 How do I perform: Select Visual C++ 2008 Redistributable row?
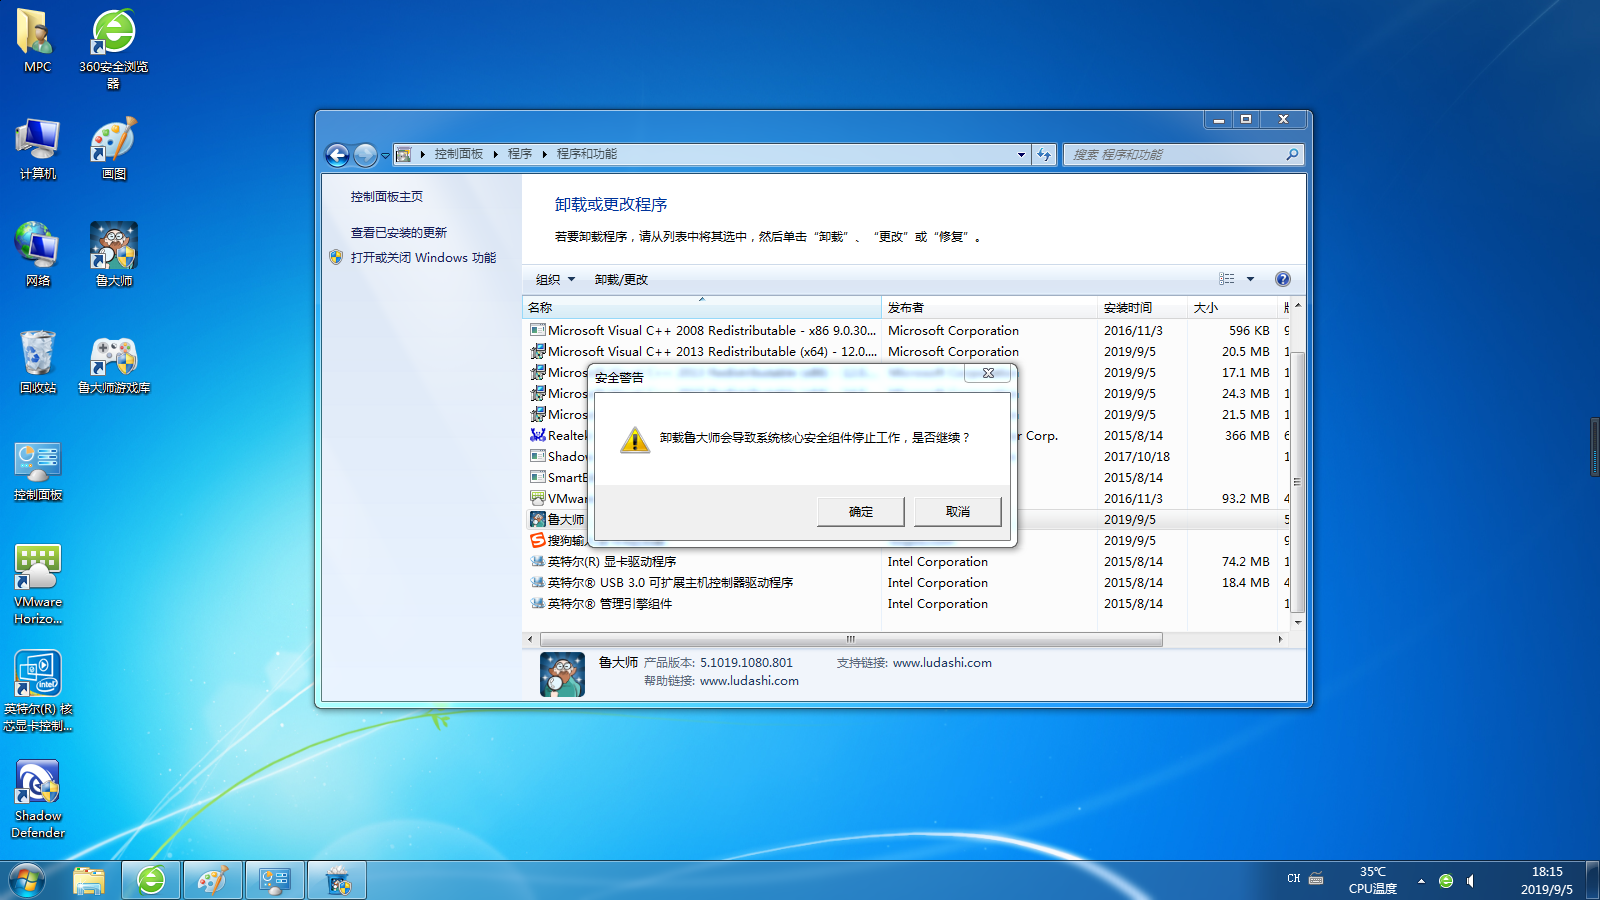pyautogui.click(x=906, y=330)
